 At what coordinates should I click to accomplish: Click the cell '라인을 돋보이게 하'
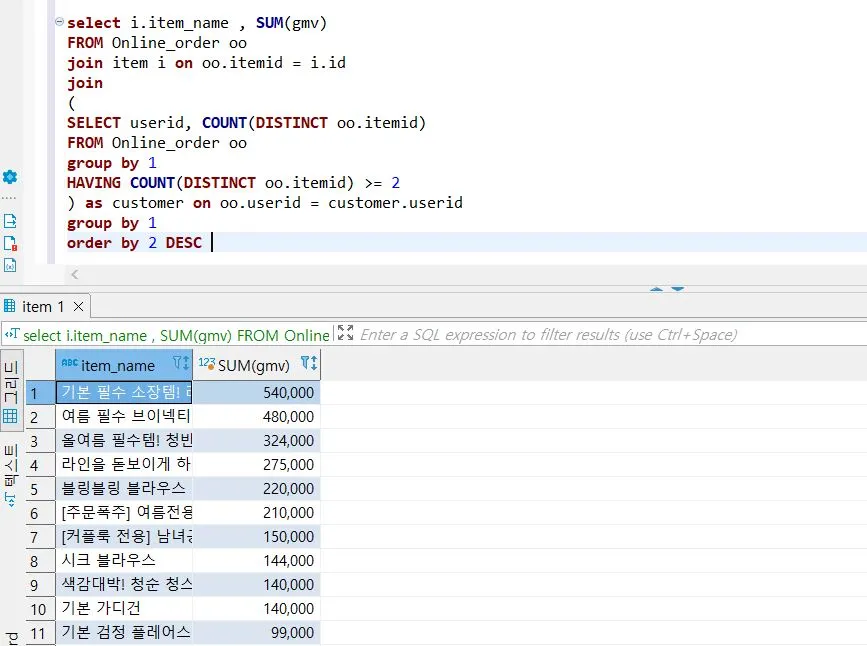pos(124,464)
